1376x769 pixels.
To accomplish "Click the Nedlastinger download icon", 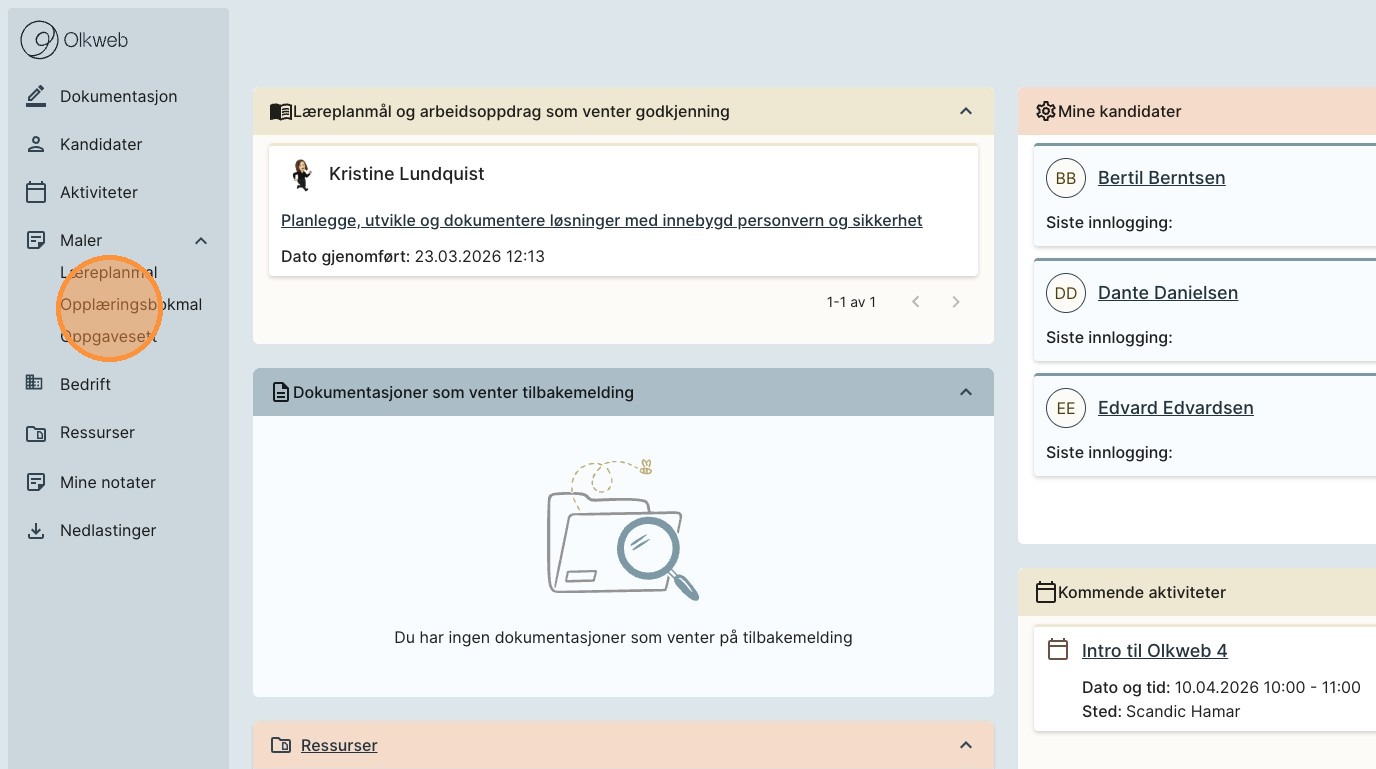I will (x=36, y=530).
